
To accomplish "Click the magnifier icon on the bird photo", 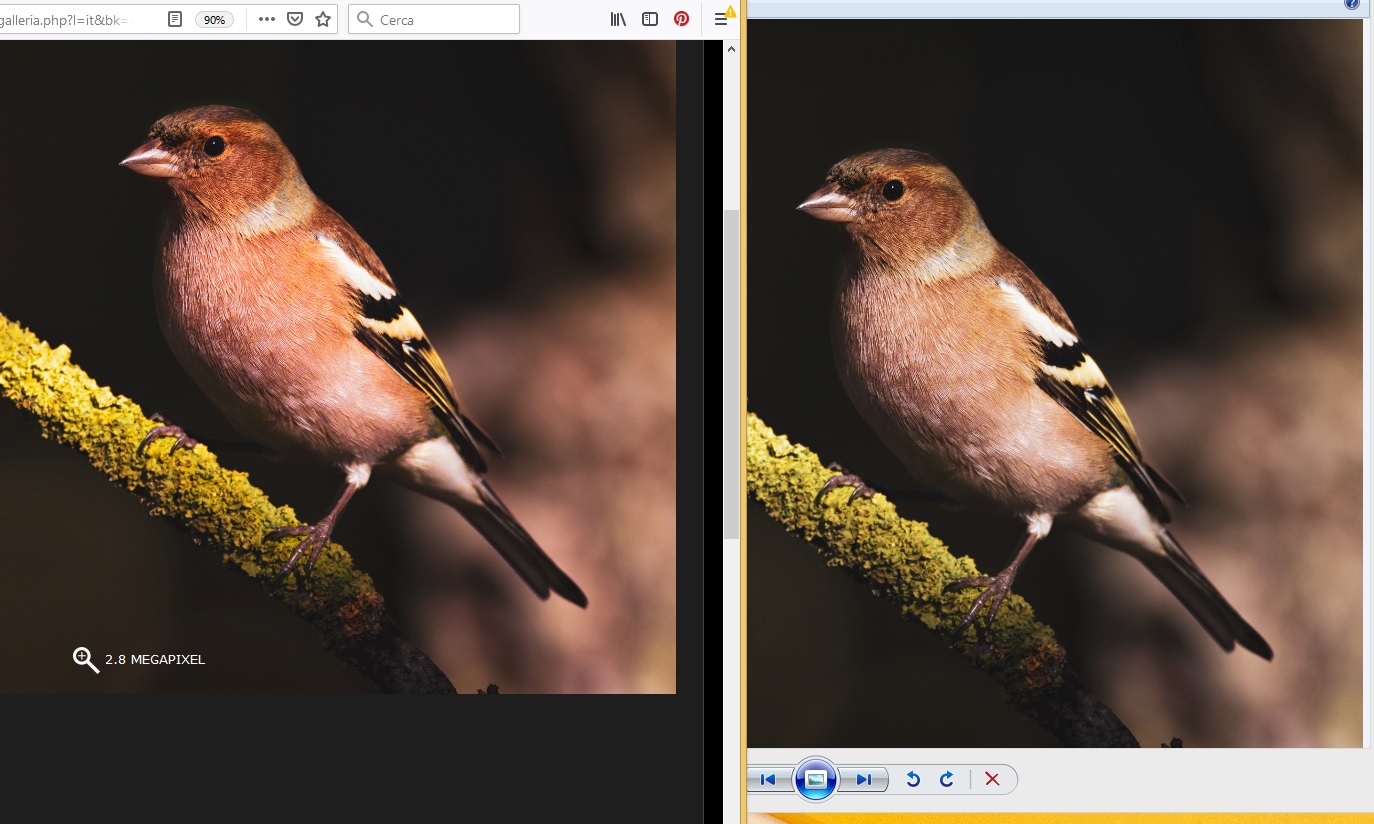I will click(x=85, y=659).
